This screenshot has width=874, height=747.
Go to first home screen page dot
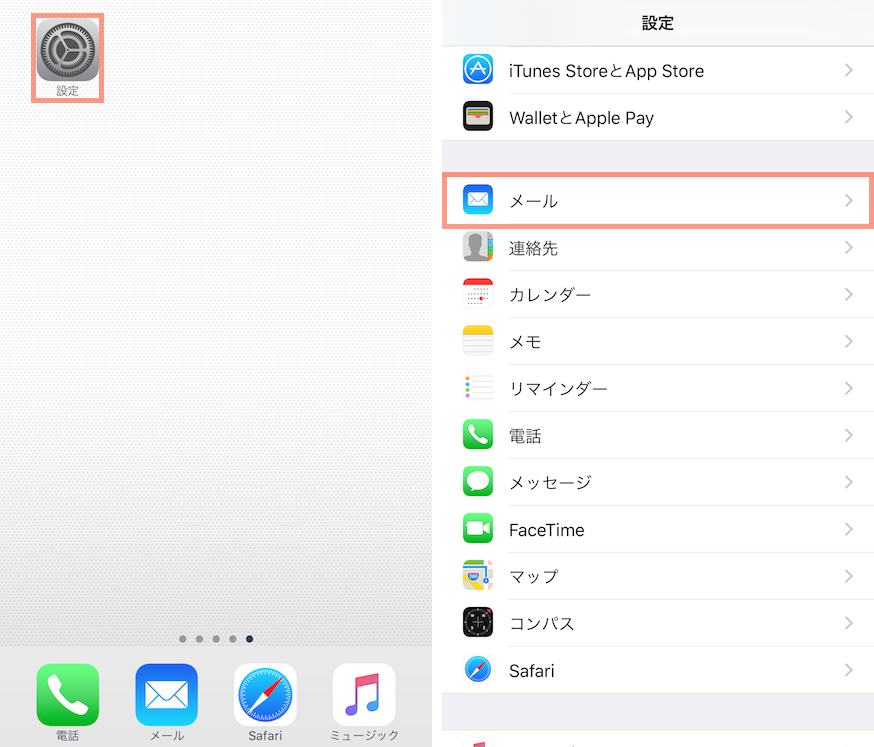pos(183,639)
